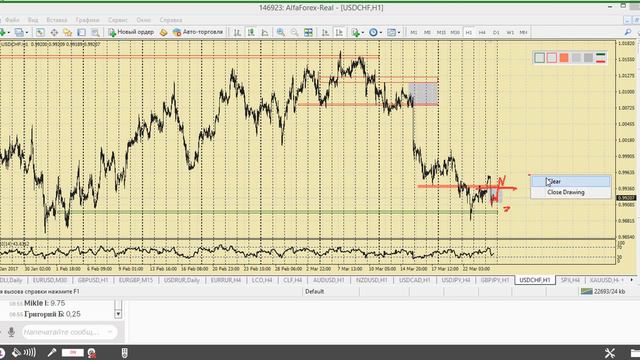Select the M5 timeframe
This screenshot has width=640, height=360.
[427, 32]
